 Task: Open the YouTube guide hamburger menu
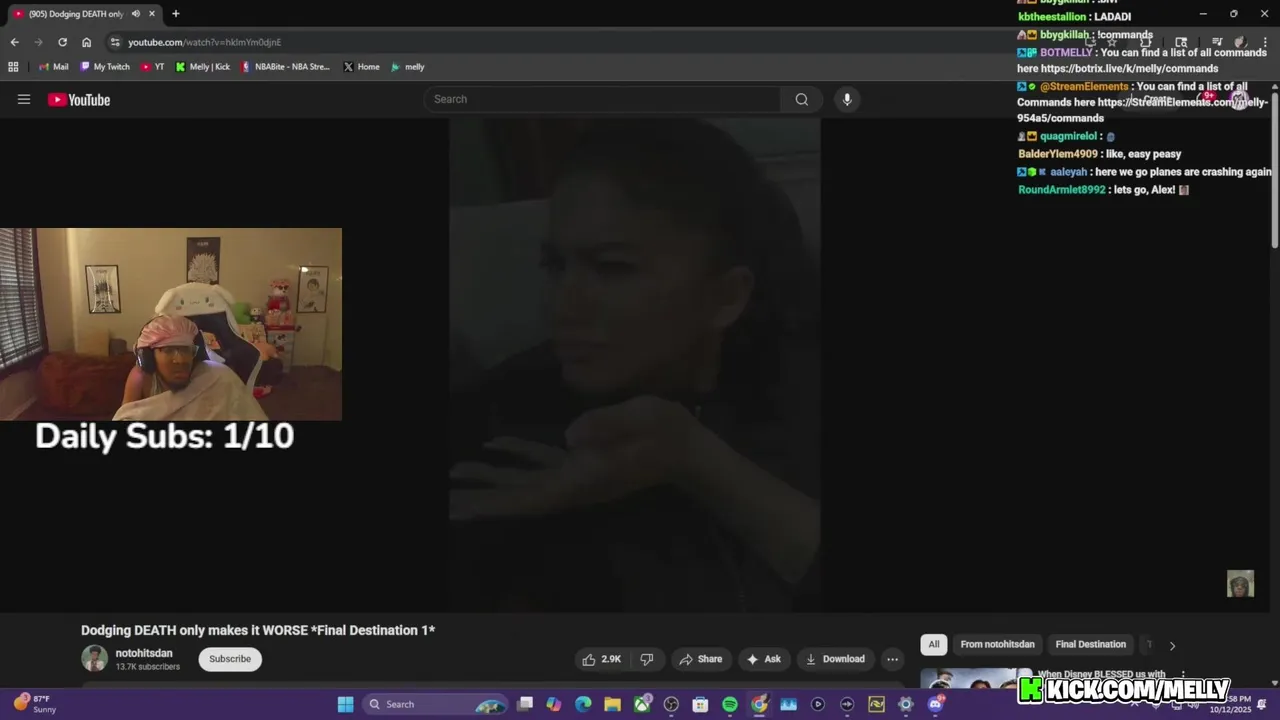(x=24, y=99)
